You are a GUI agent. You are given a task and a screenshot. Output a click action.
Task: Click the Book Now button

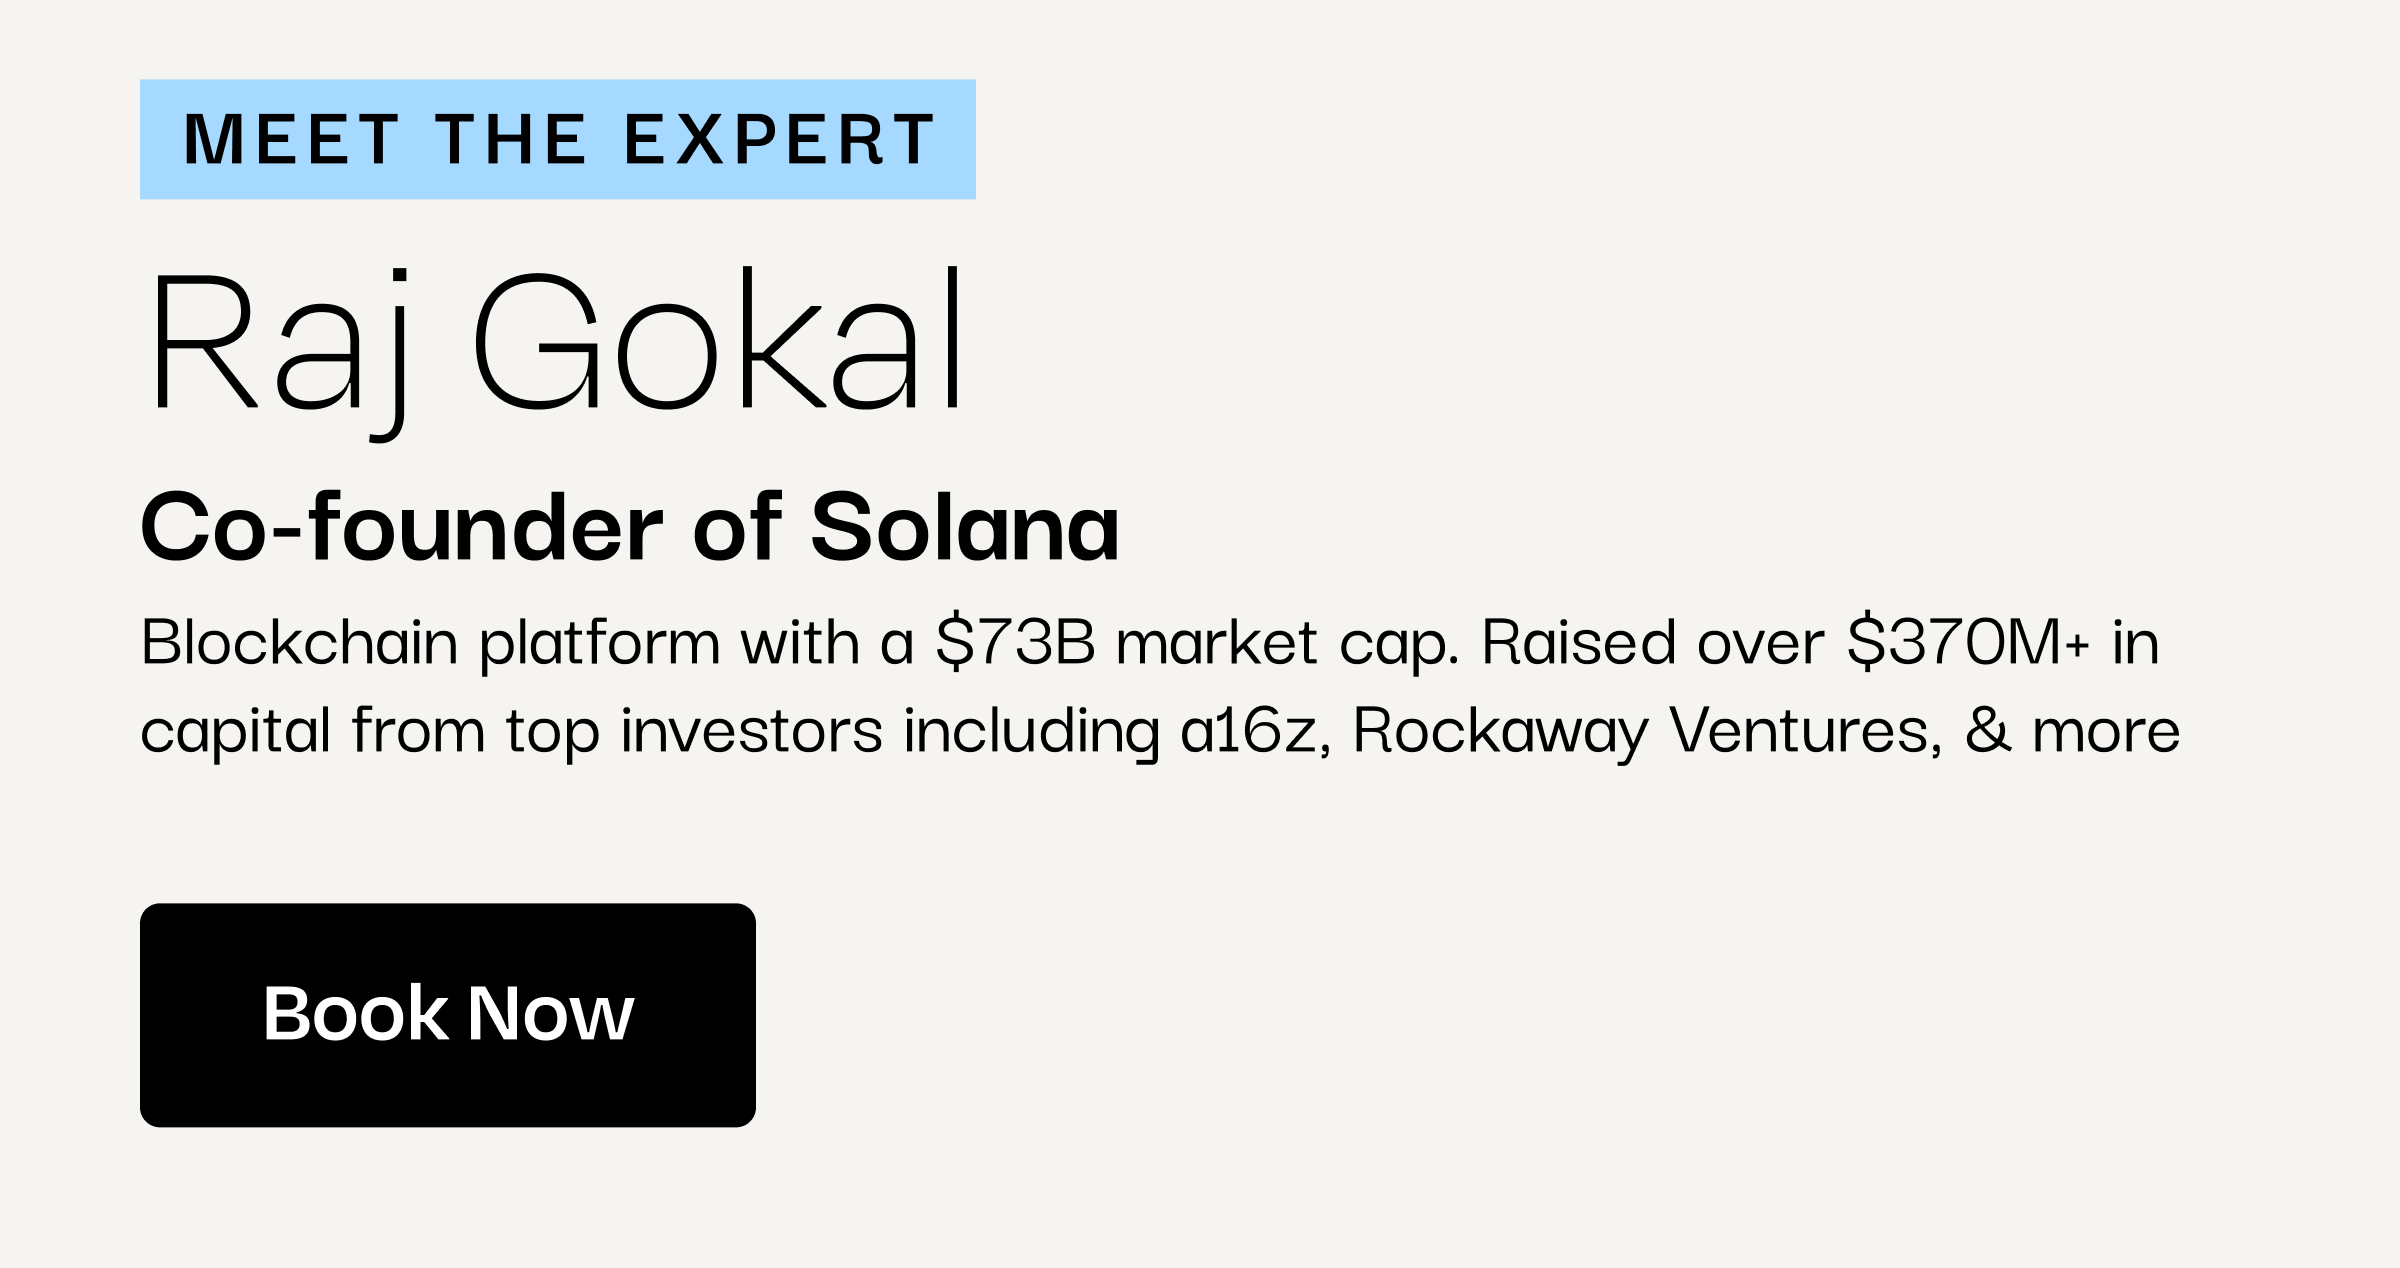point(447,1014)
